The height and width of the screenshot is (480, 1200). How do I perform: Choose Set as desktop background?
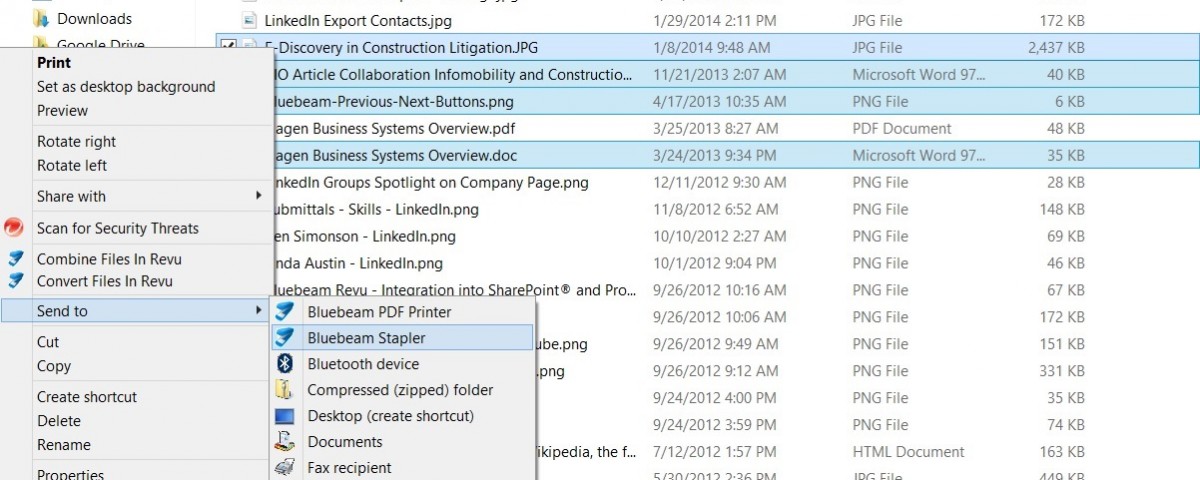tap(126, 87)
